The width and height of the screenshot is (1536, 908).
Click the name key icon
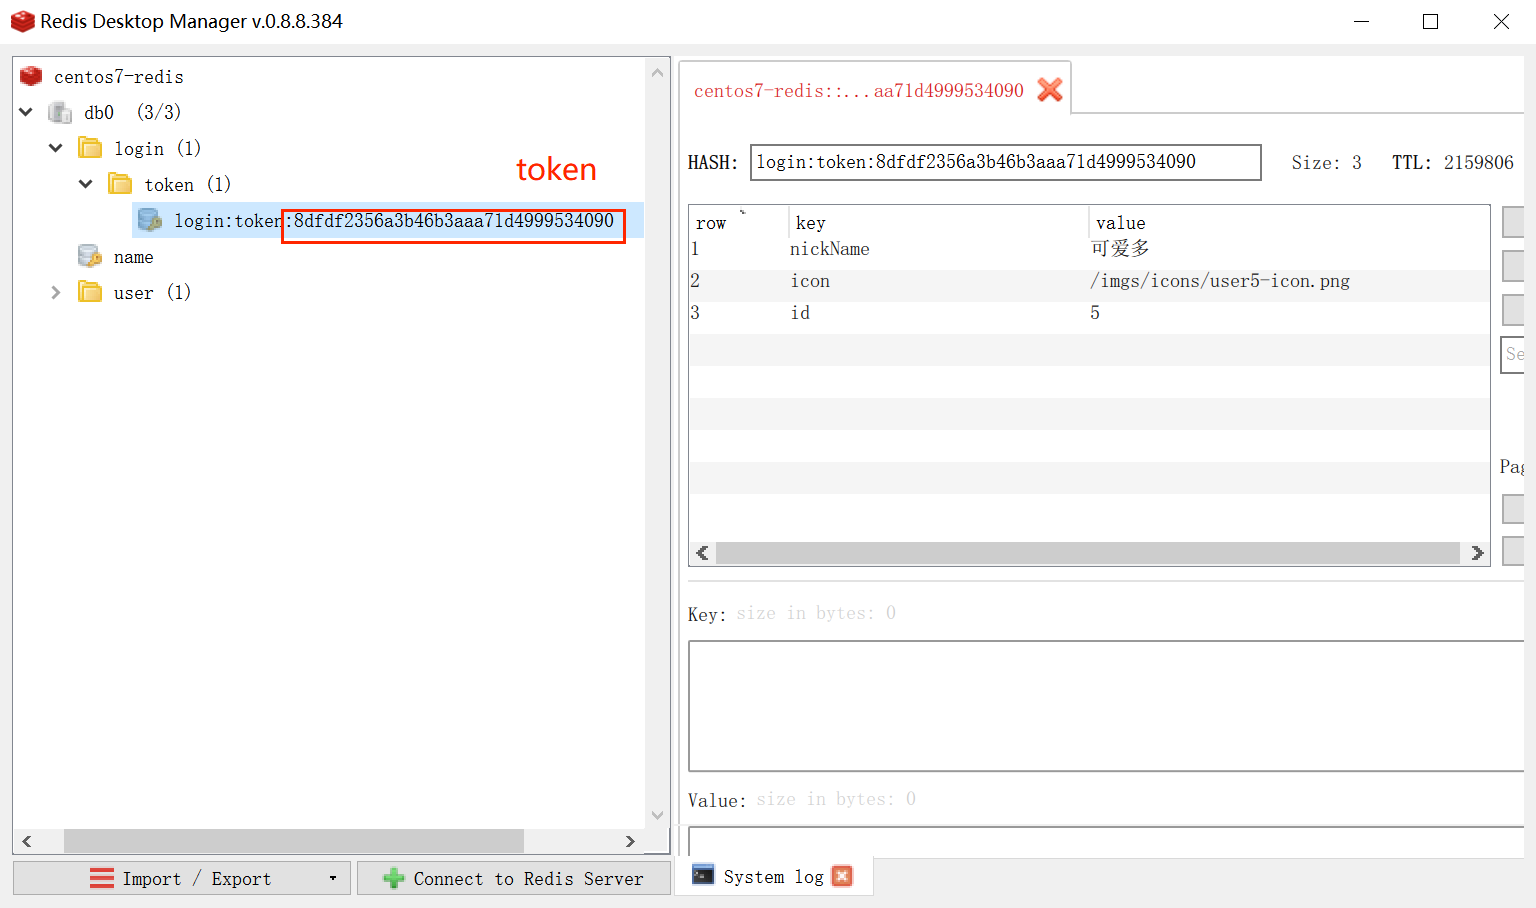(x=90, y=256)
